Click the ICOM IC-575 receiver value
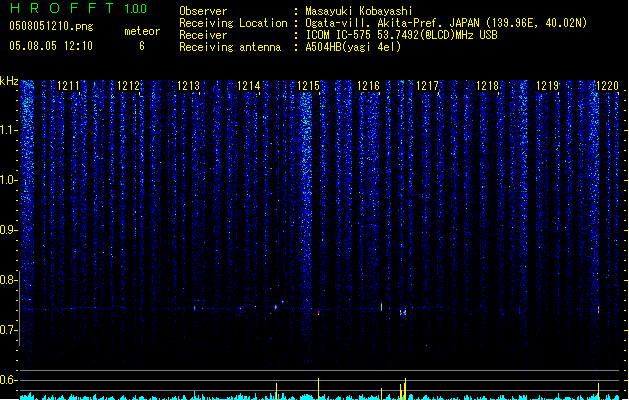Screen dimensions: 629x400 tap(401, 35)
